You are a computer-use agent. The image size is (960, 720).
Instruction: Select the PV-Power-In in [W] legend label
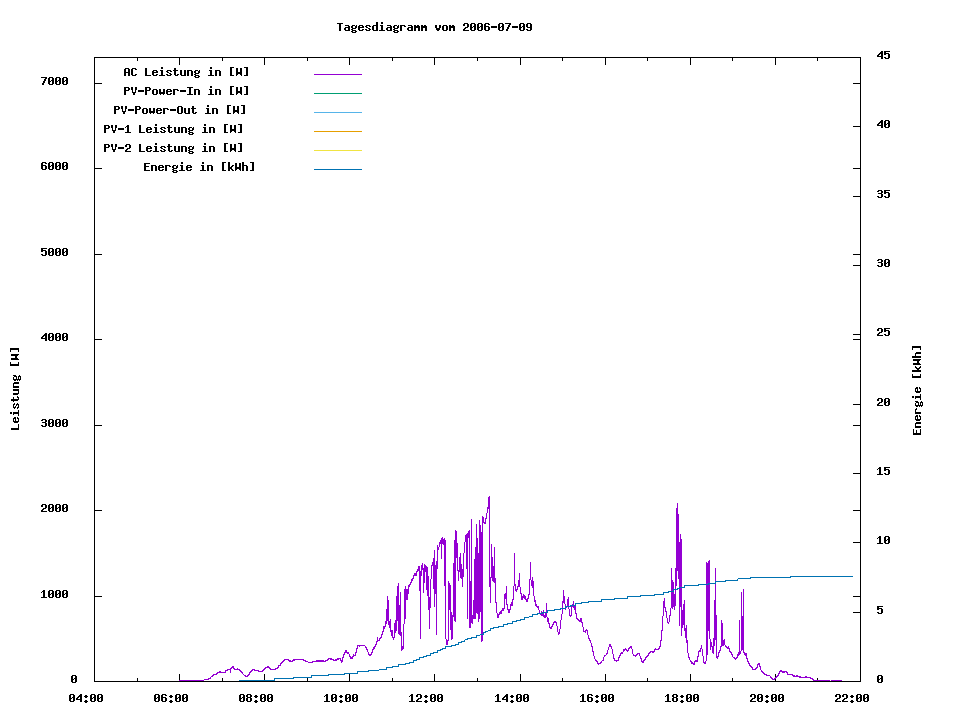[x=186, y=91]
